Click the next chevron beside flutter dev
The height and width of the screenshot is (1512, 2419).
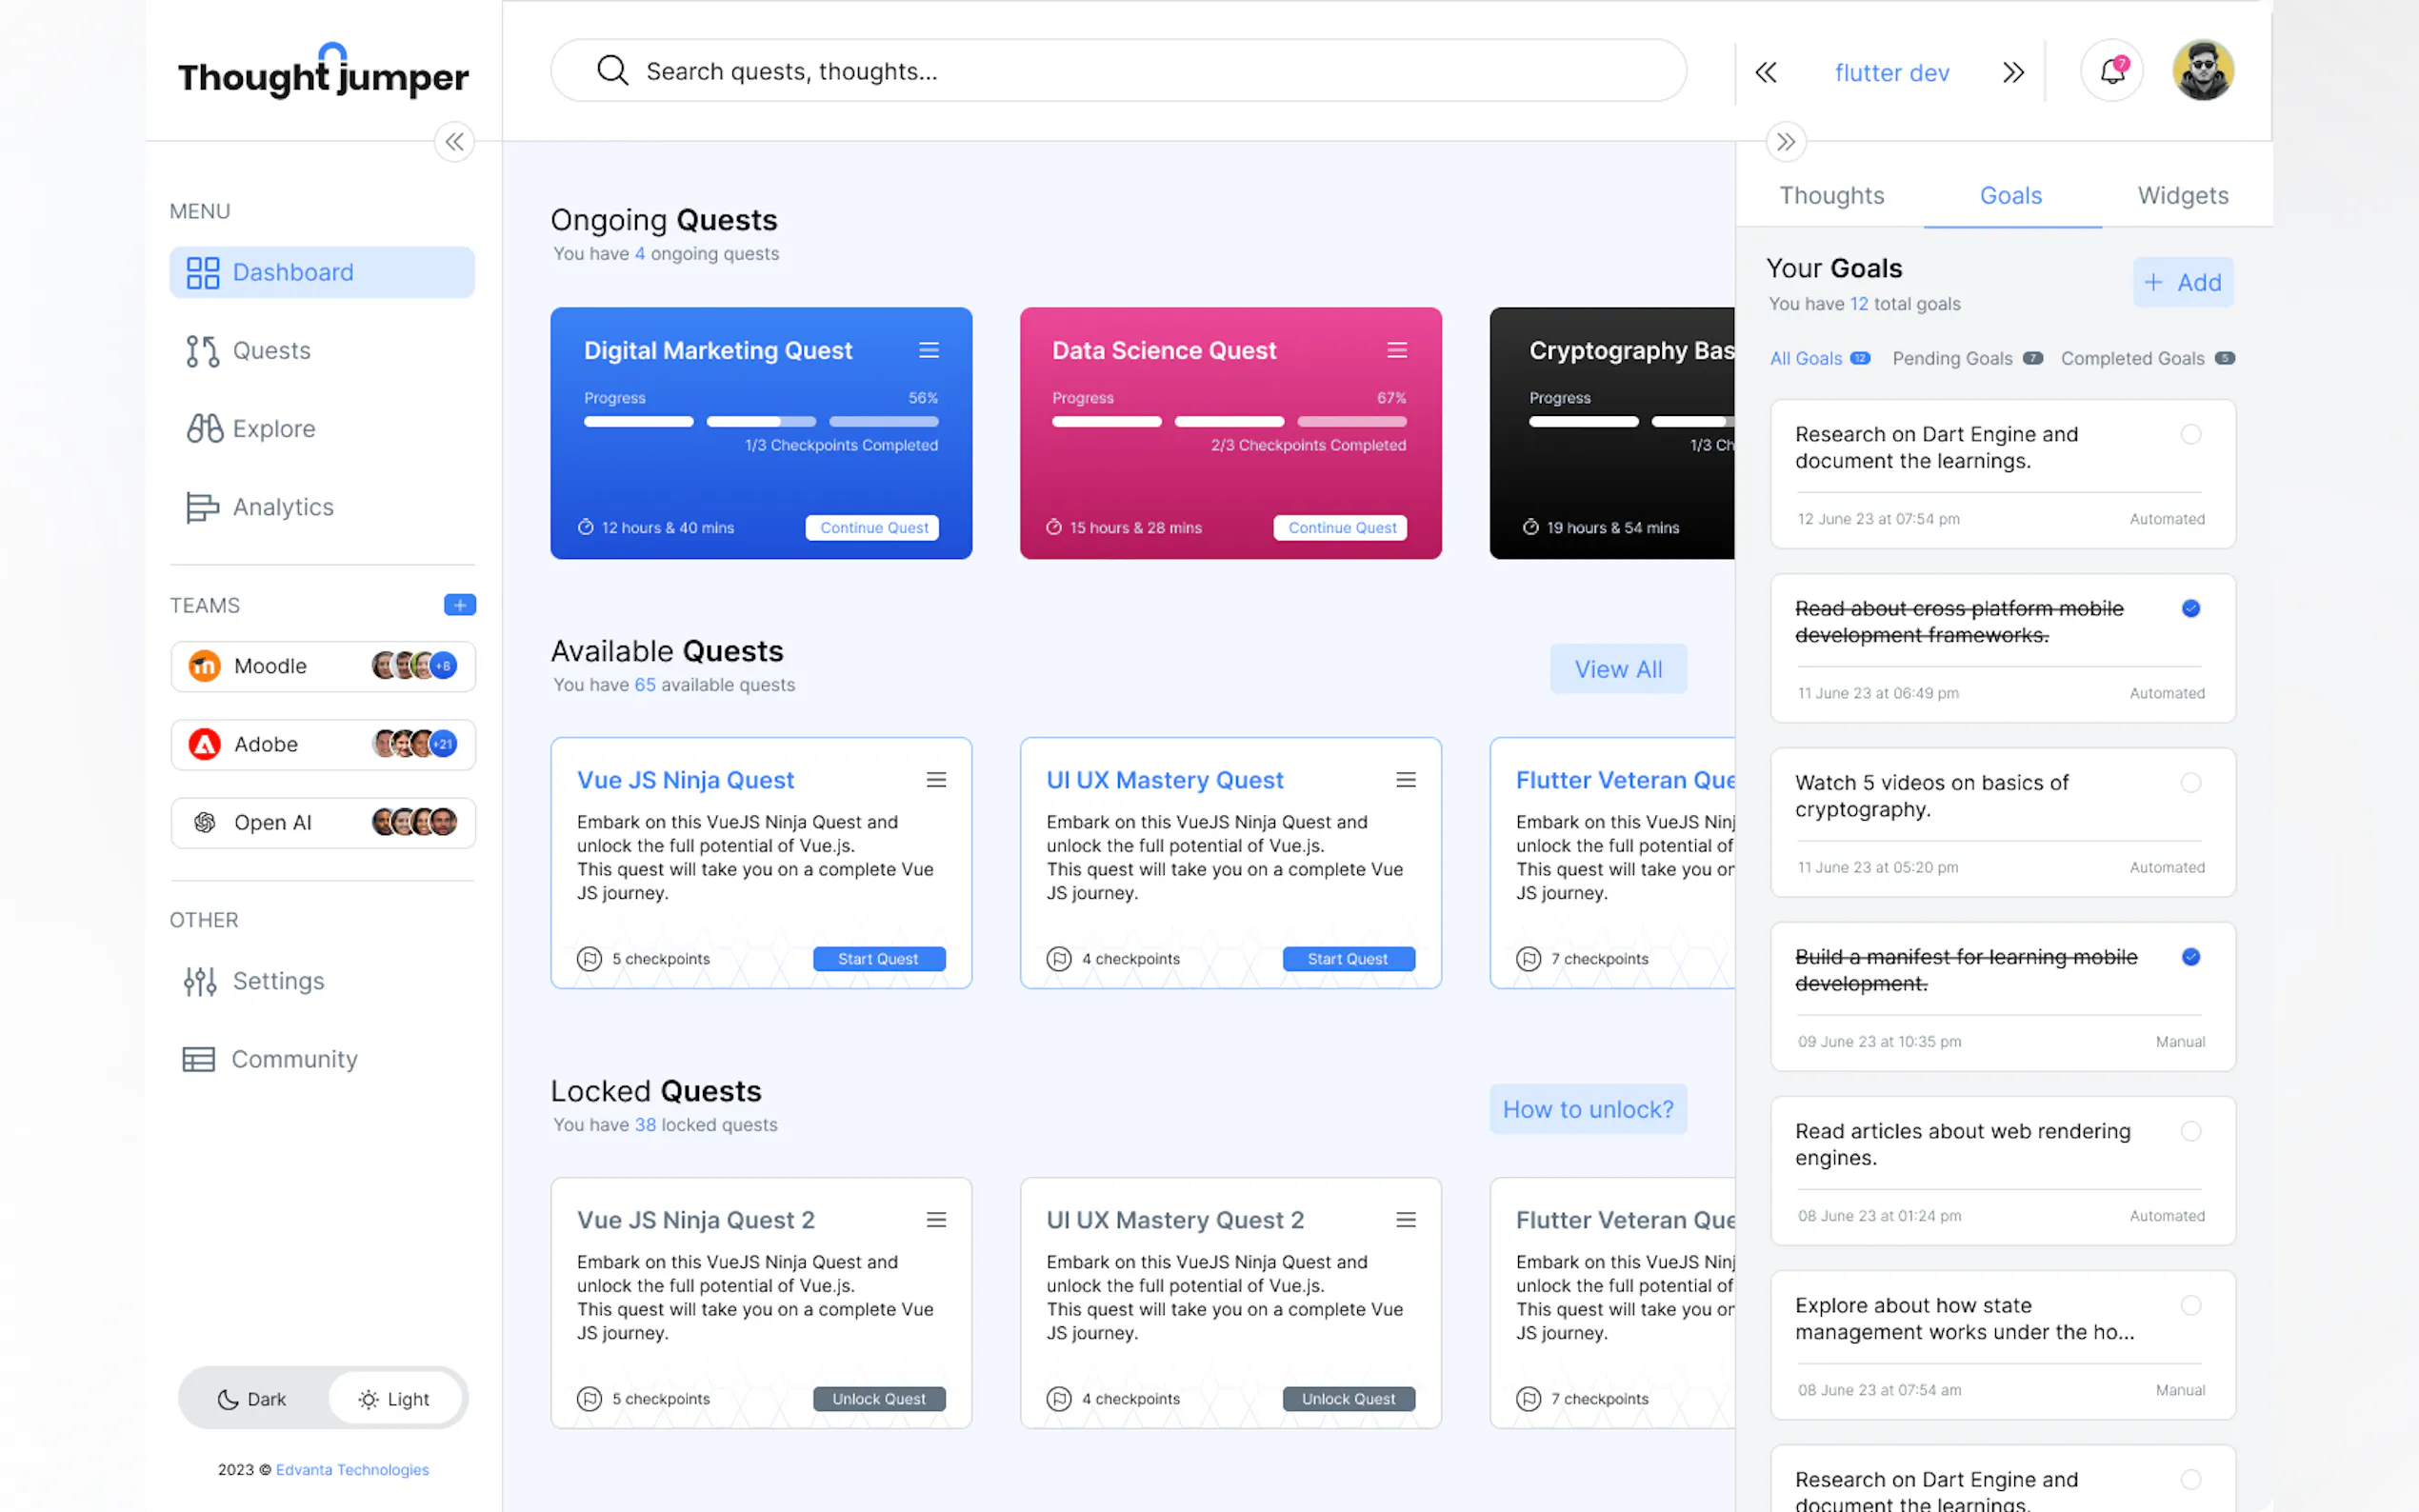tap(2013, 72)
